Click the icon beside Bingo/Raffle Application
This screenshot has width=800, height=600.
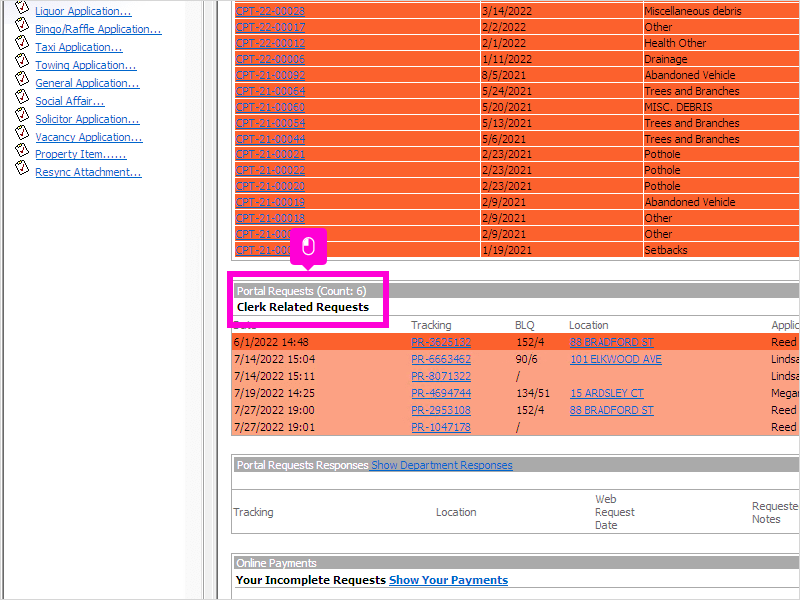[21, 24]
